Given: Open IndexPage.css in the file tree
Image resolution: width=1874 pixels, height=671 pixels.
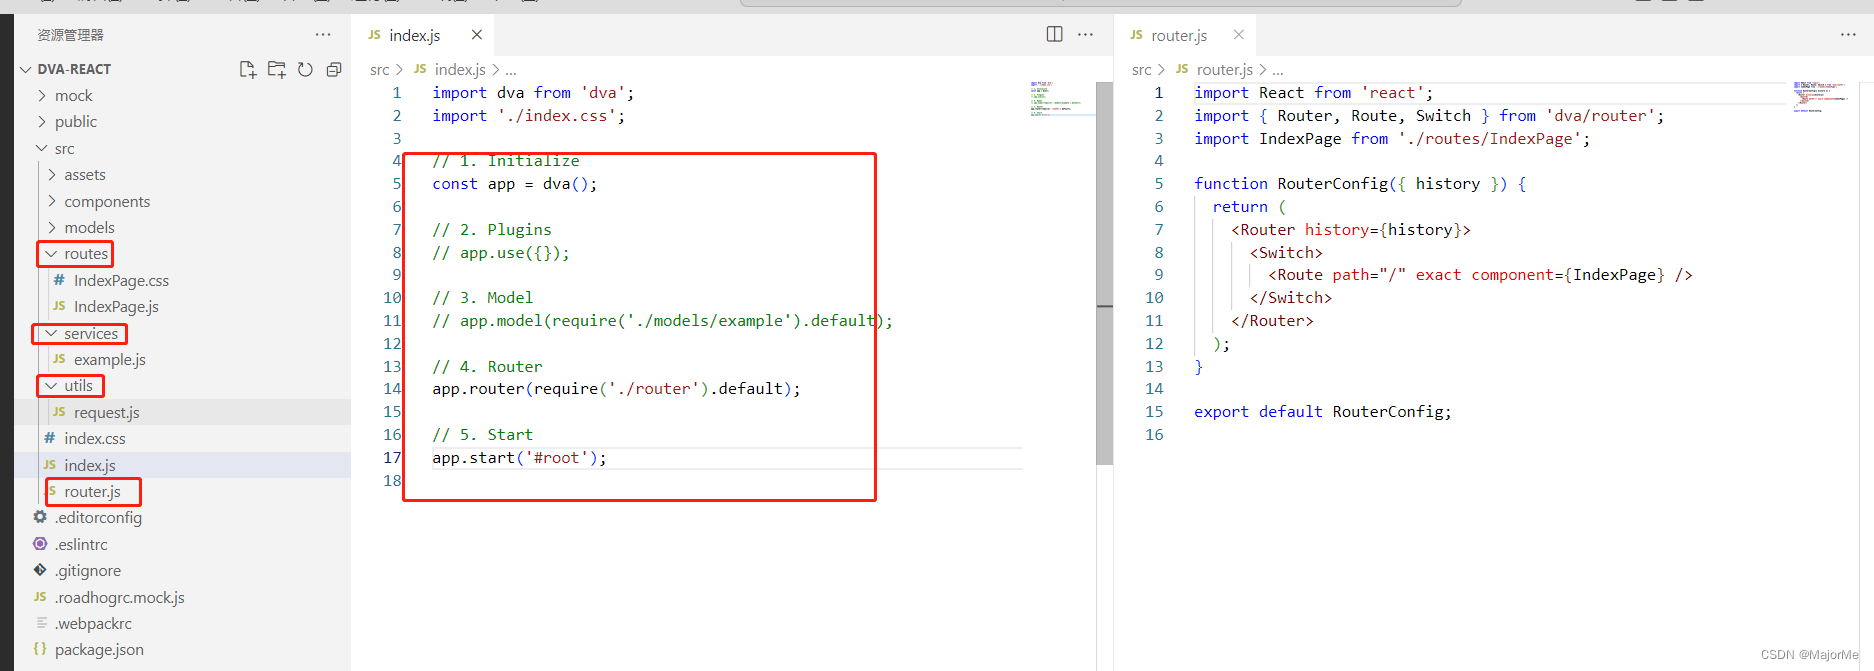Looking at the screenshot, I should coord(182,280).
